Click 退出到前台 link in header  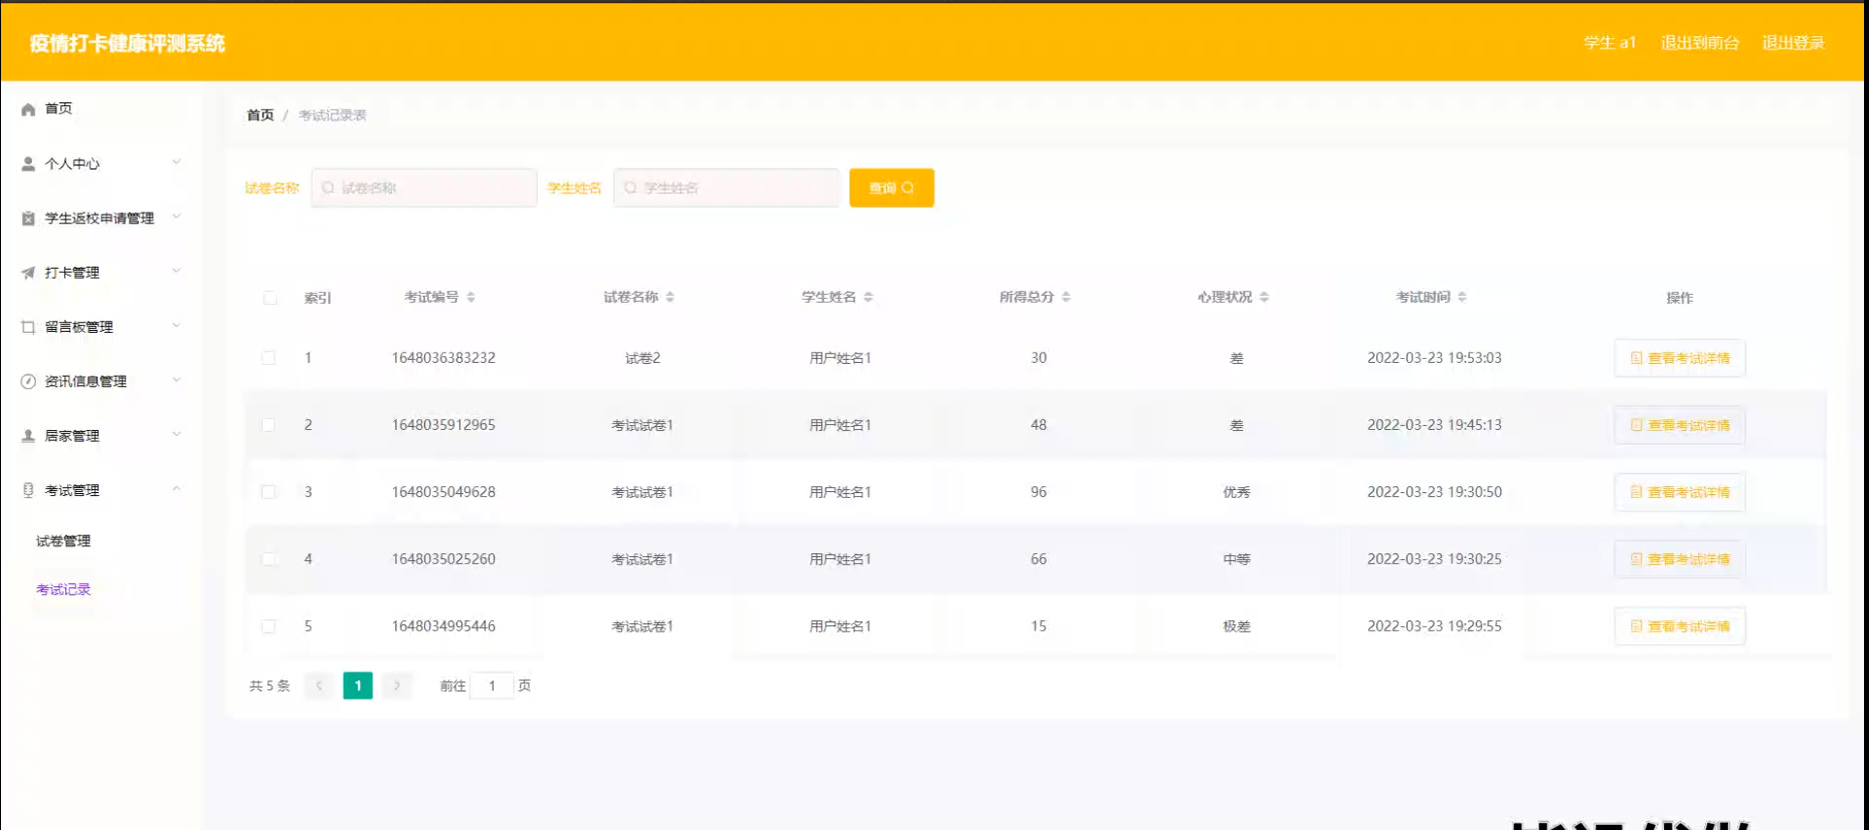pyautogui.click(x=1699, y=43)
